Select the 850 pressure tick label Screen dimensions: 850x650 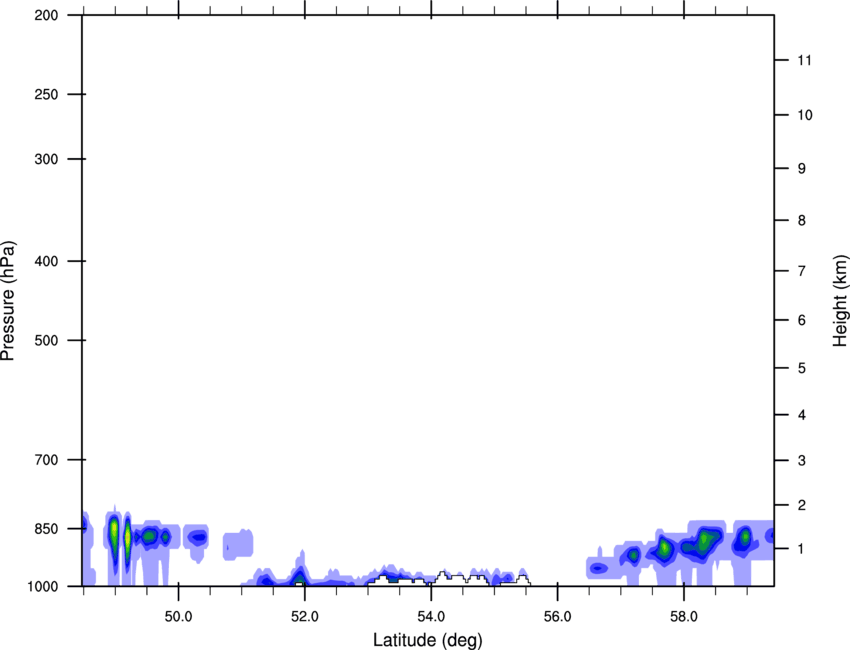coord(46,529)
